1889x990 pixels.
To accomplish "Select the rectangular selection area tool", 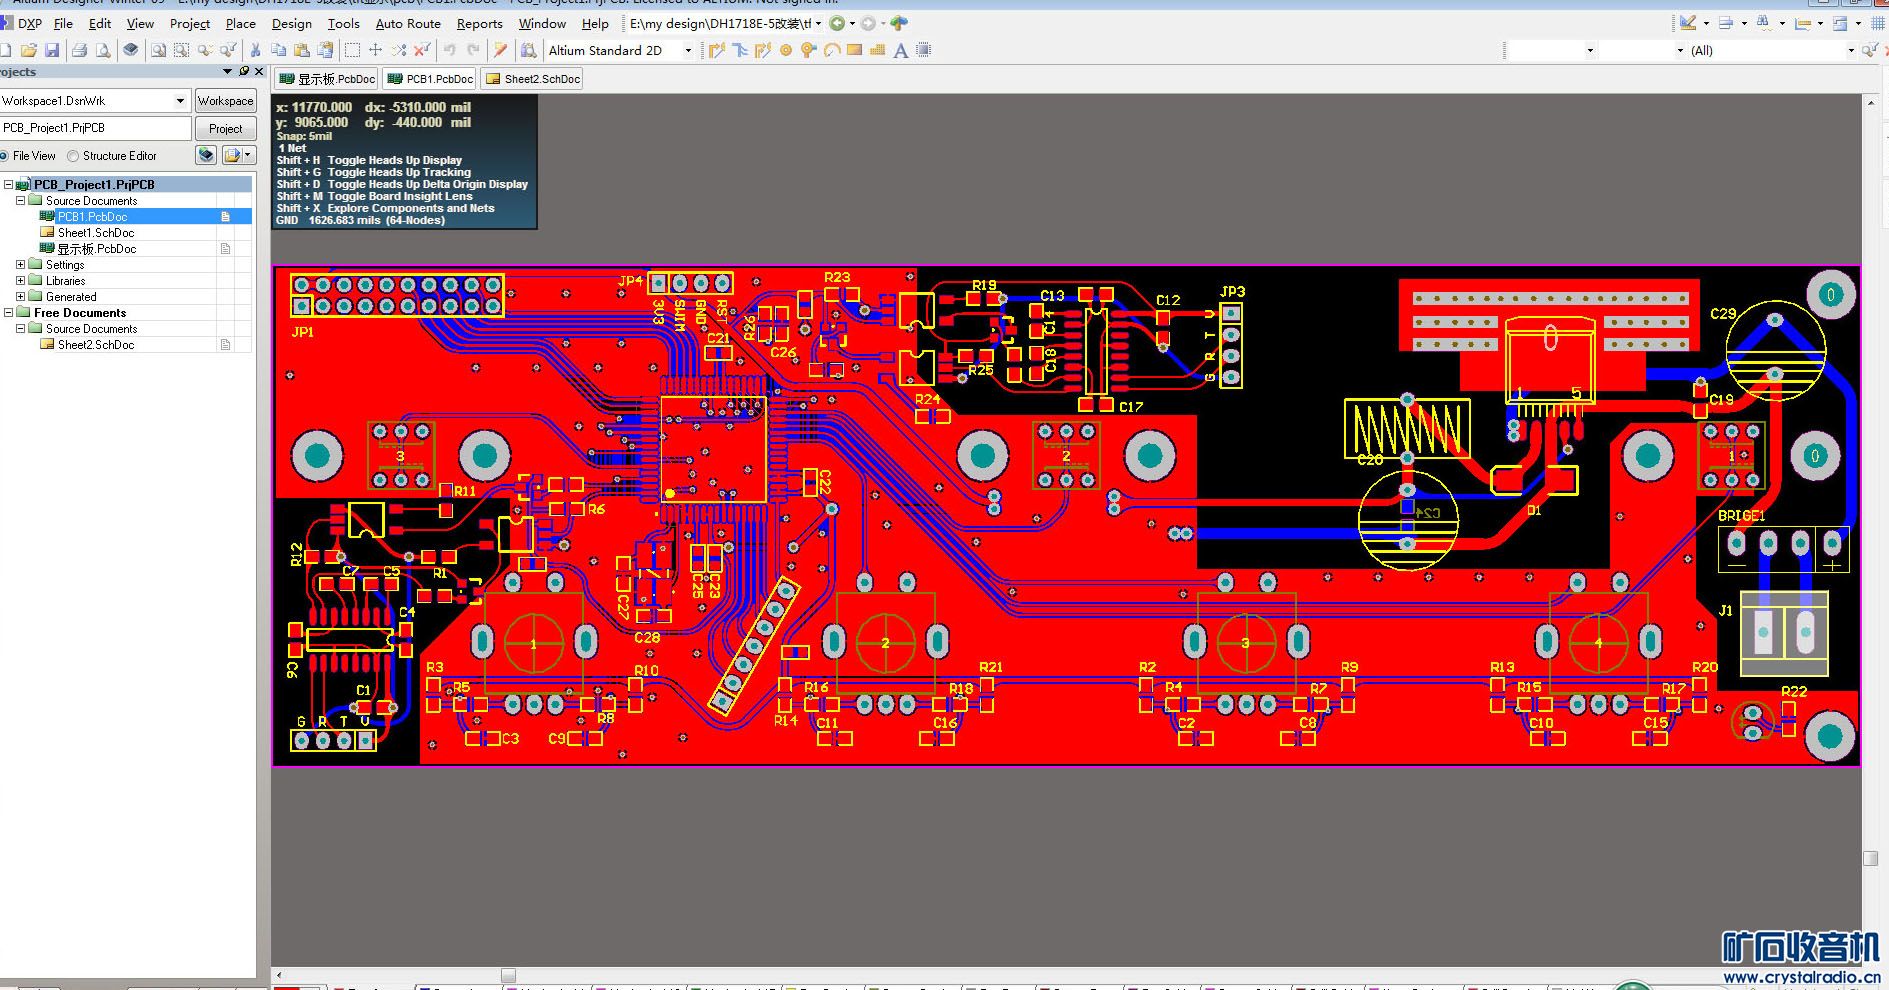I will pos(352,50).
